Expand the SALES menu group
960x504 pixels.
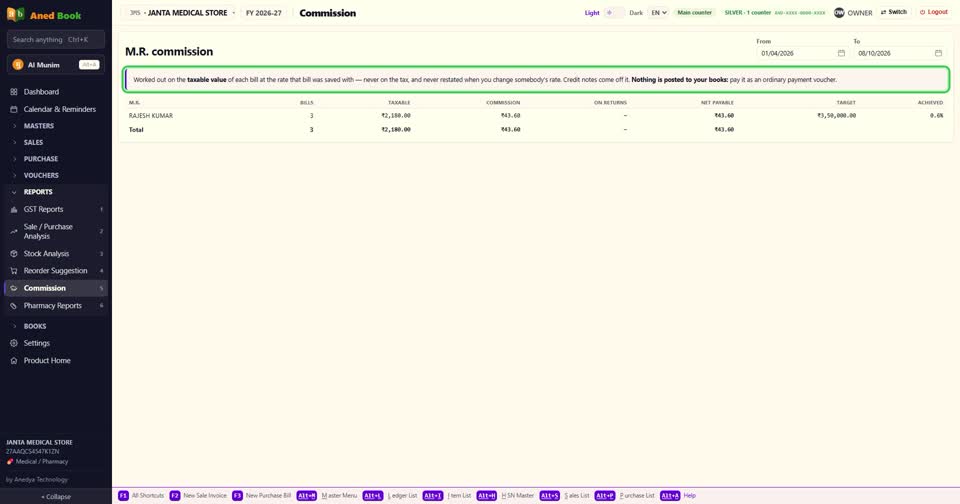click(55, 142)
